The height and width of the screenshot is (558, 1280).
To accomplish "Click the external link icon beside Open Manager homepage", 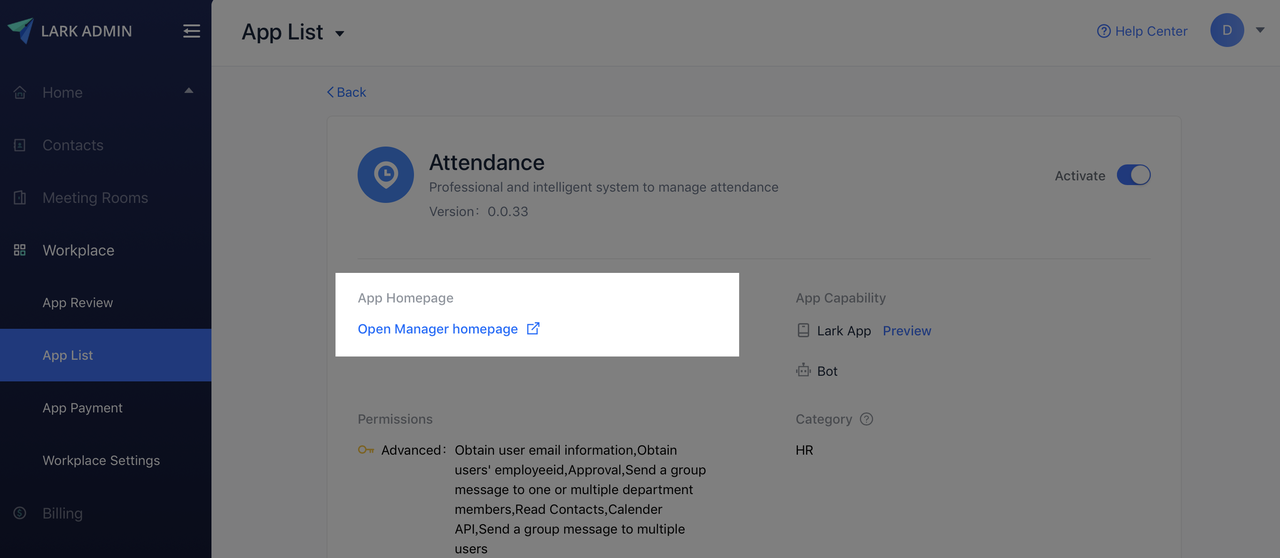I will [x=533, y=328].
